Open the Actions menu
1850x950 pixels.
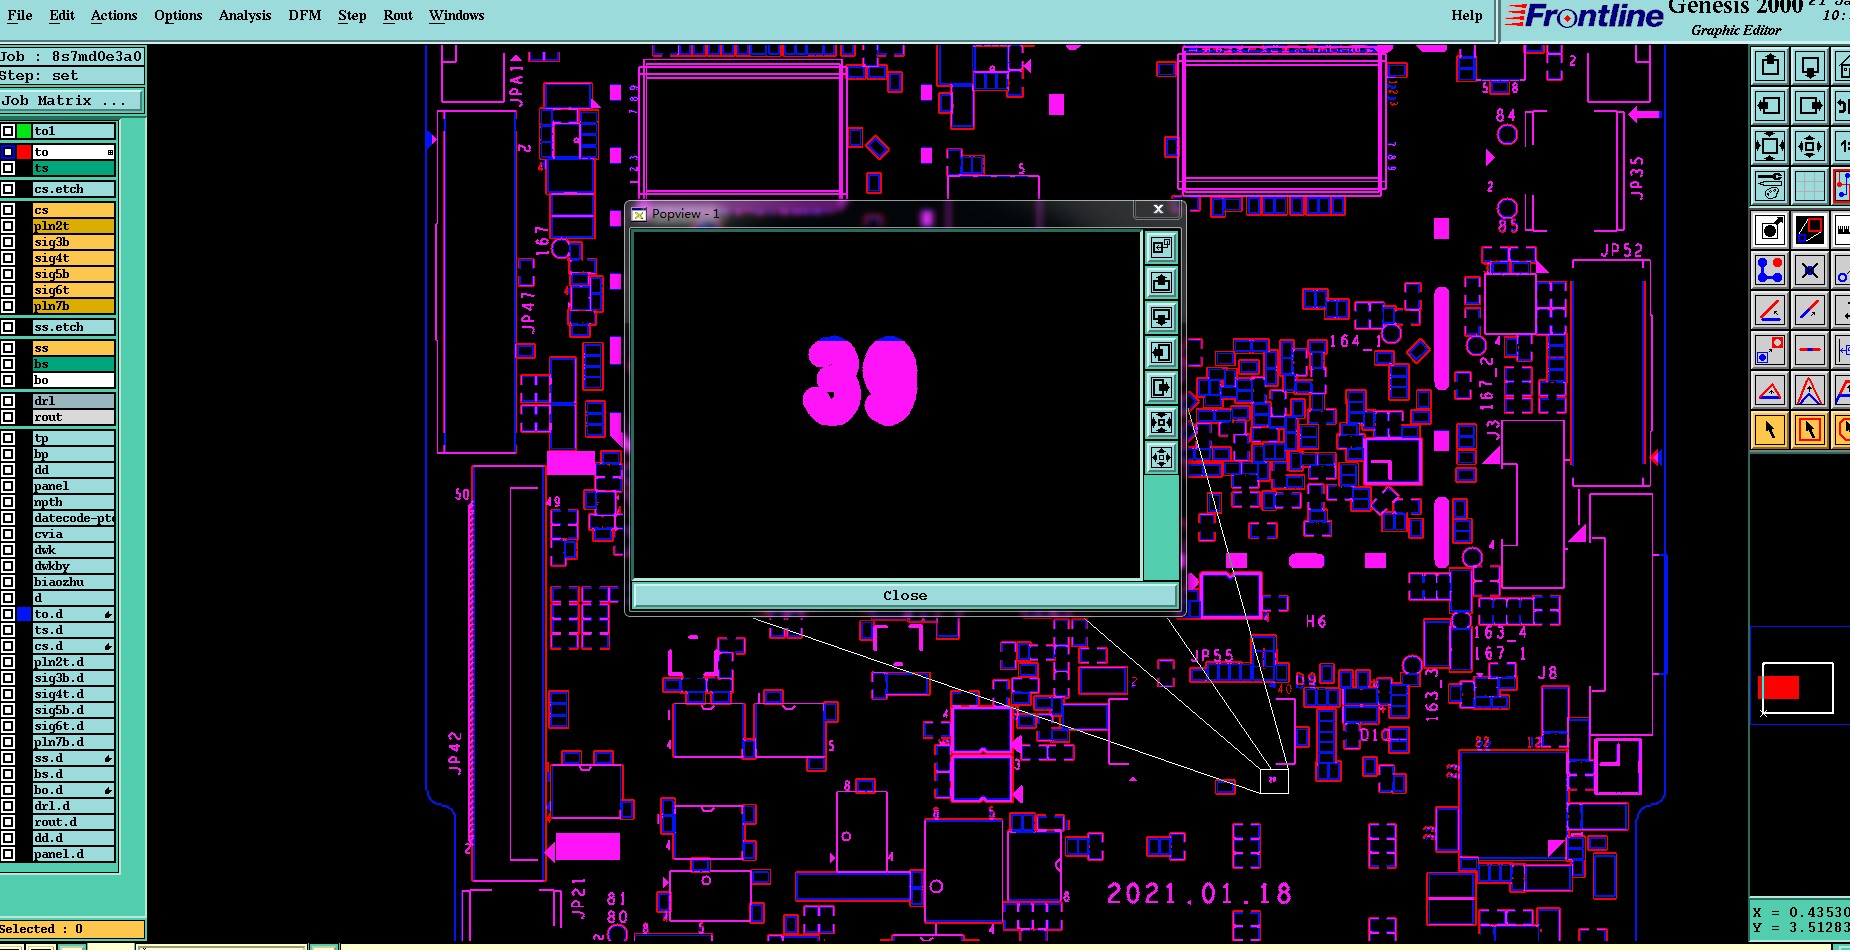(114, 15)
